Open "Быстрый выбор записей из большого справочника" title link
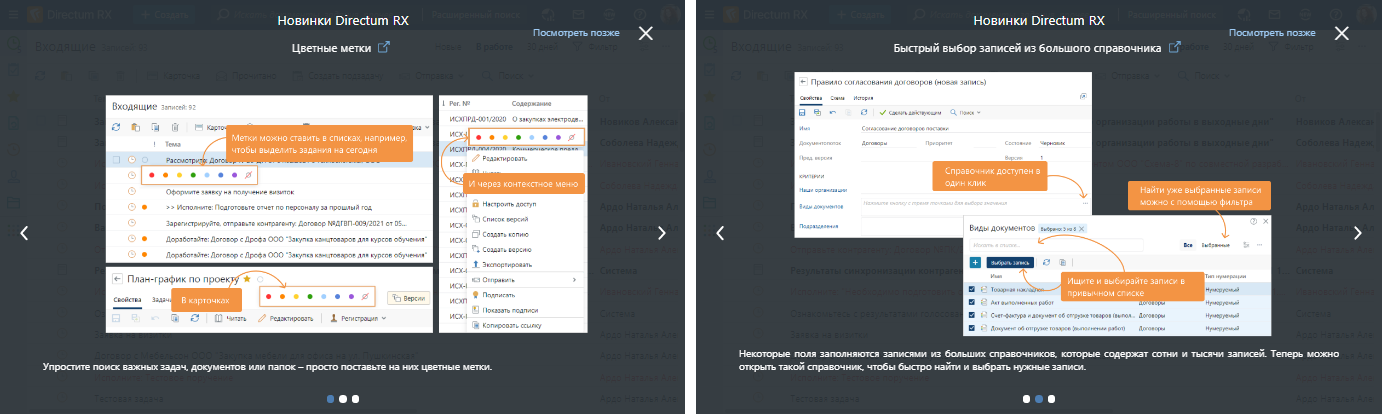This screenshot has width=1382, height=414. click(1027, 48)
